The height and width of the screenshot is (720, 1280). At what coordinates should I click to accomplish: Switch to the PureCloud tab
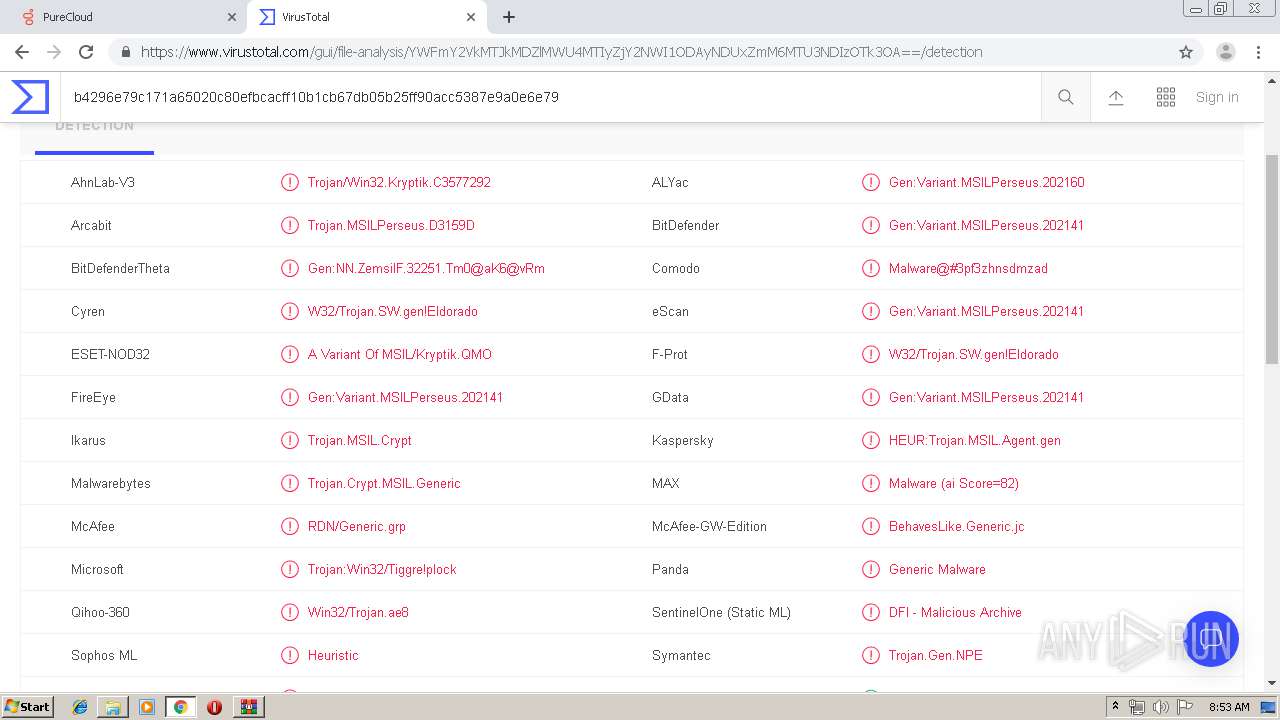point(122,17)
